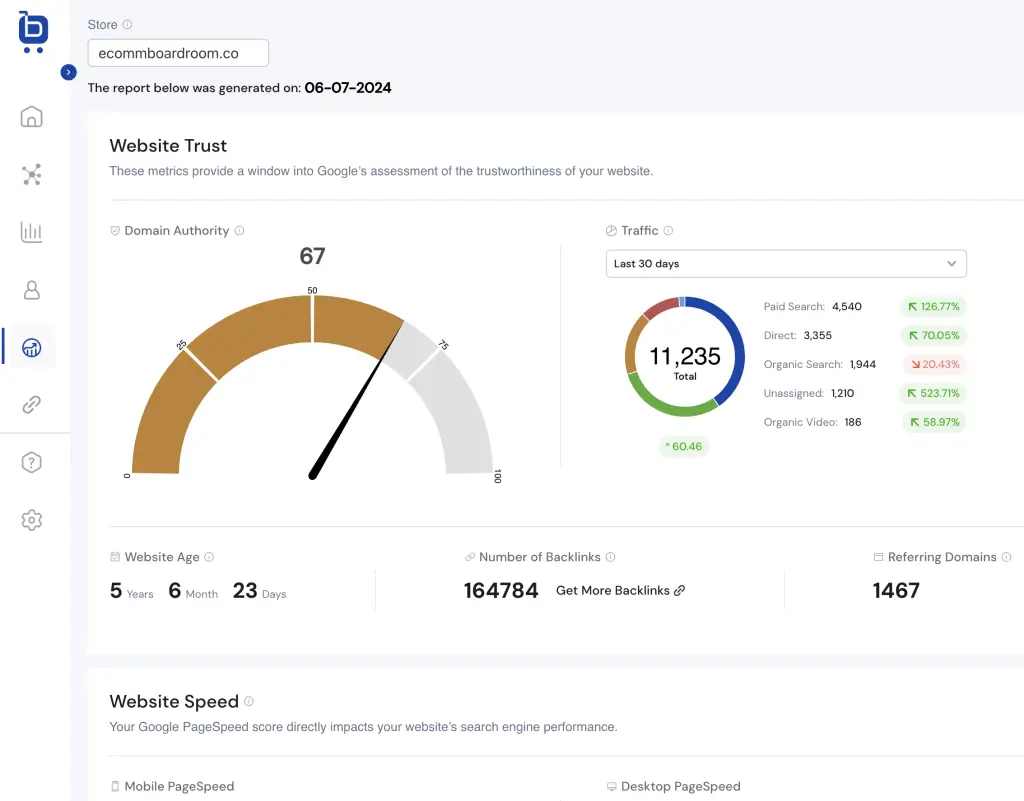Click the Website Trust heading
Viewport: 1024px width, 801px height.
pyautogui.click(x=168, y=146)
